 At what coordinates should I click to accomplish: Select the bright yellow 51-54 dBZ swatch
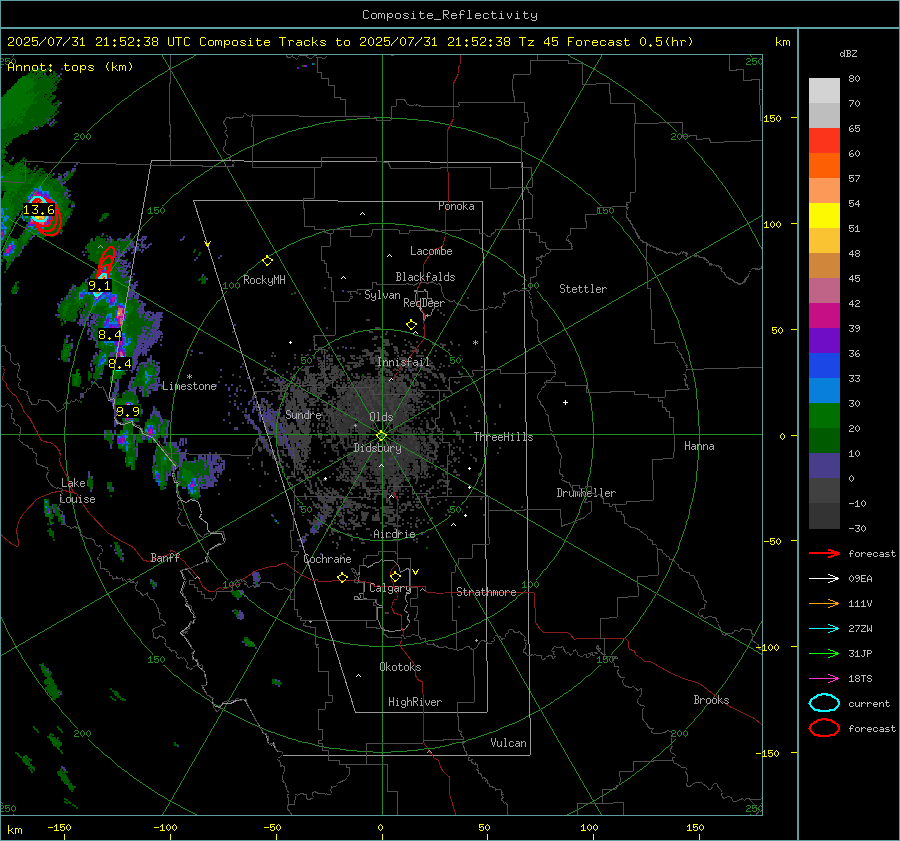(824, 216)
